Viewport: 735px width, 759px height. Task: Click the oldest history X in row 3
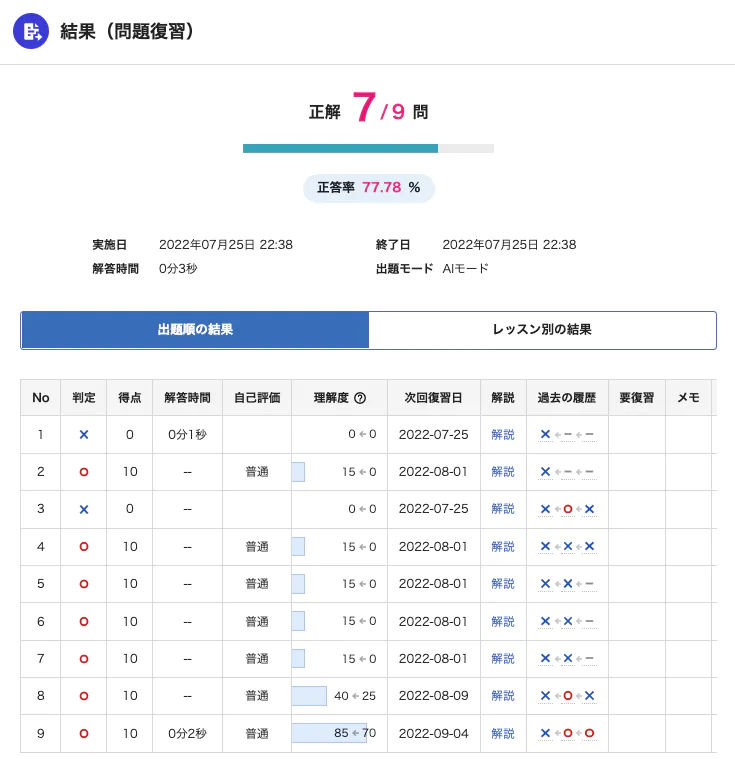(589, 509)
